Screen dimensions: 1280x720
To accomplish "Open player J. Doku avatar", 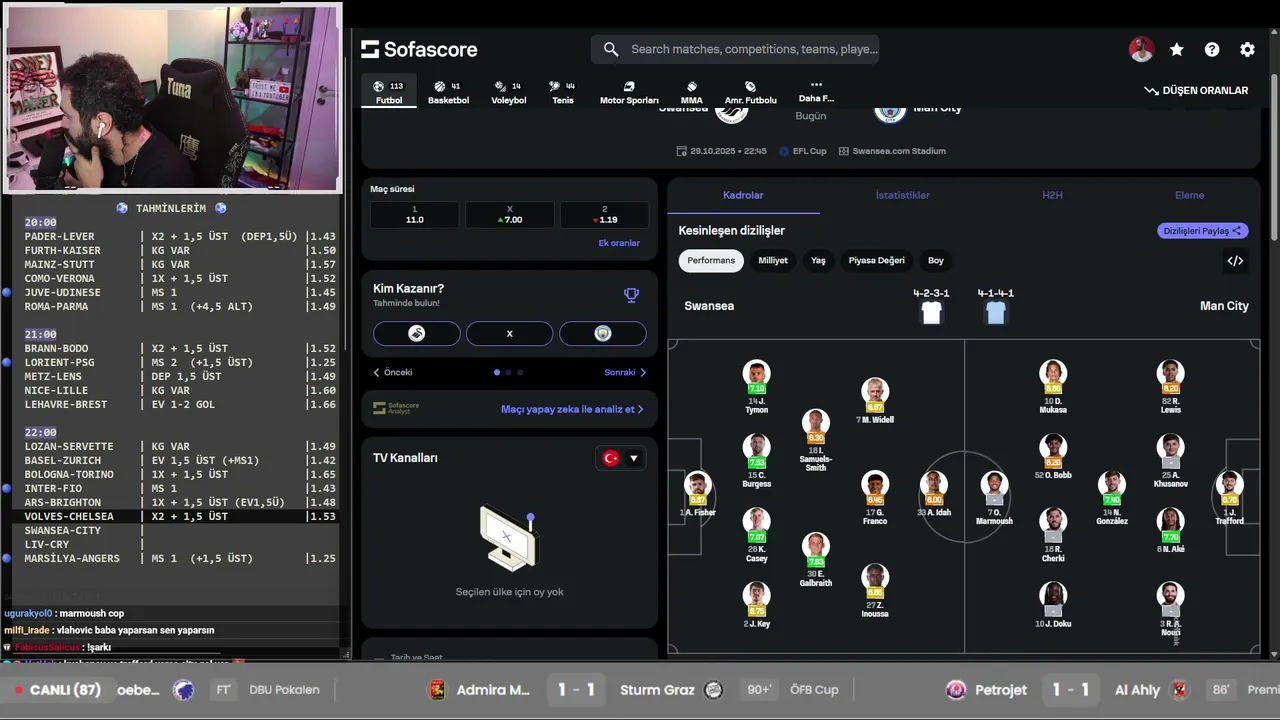I will point(1052,595).
